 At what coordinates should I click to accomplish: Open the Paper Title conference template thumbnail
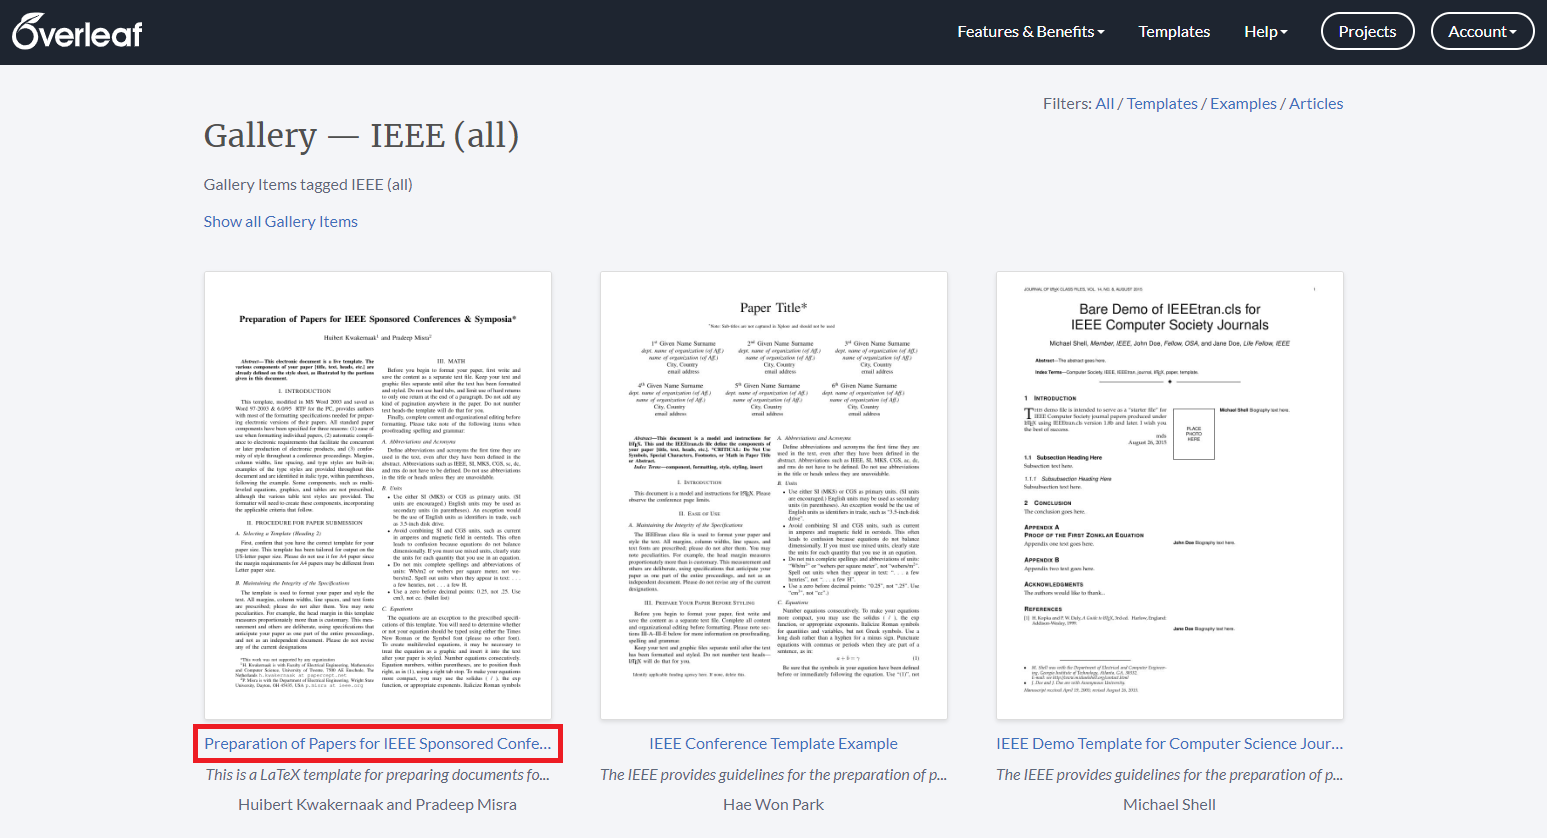(x=774, y=496)
